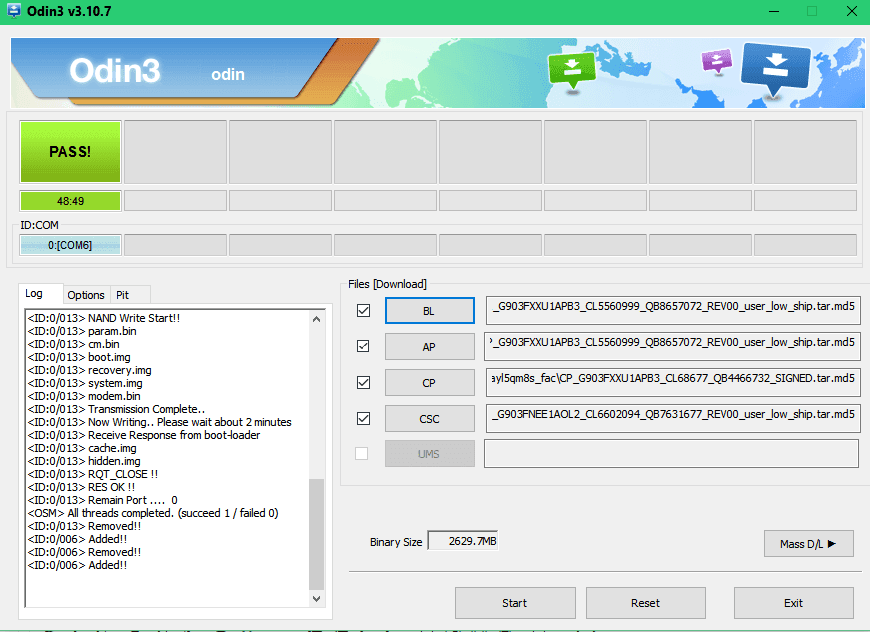The width and height of the screenshot is (870, 632).
Task: Click log line 'RES OK !!'
Action: pos(82,487)
